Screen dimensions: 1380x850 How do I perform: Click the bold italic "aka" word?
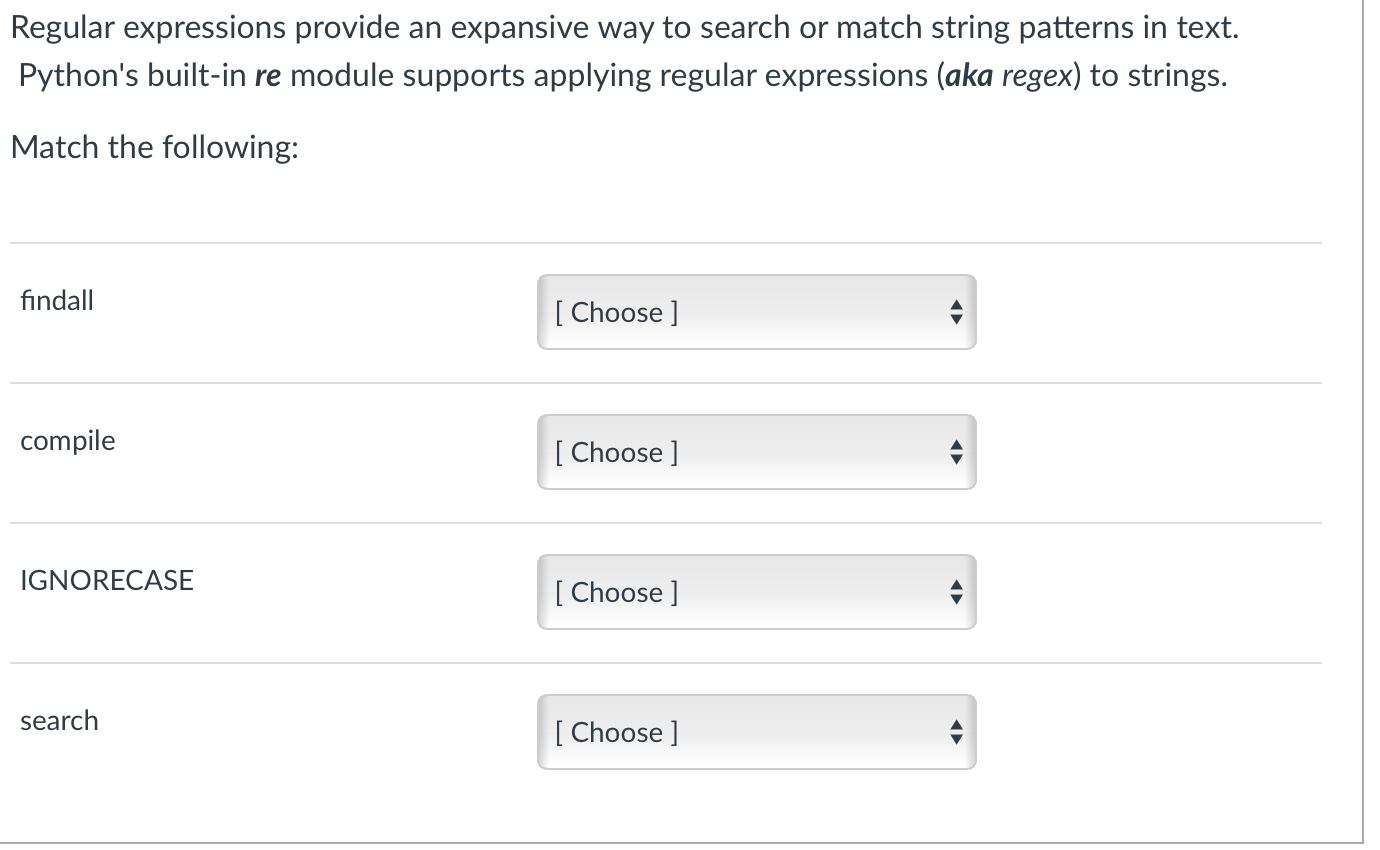(970, 78)
